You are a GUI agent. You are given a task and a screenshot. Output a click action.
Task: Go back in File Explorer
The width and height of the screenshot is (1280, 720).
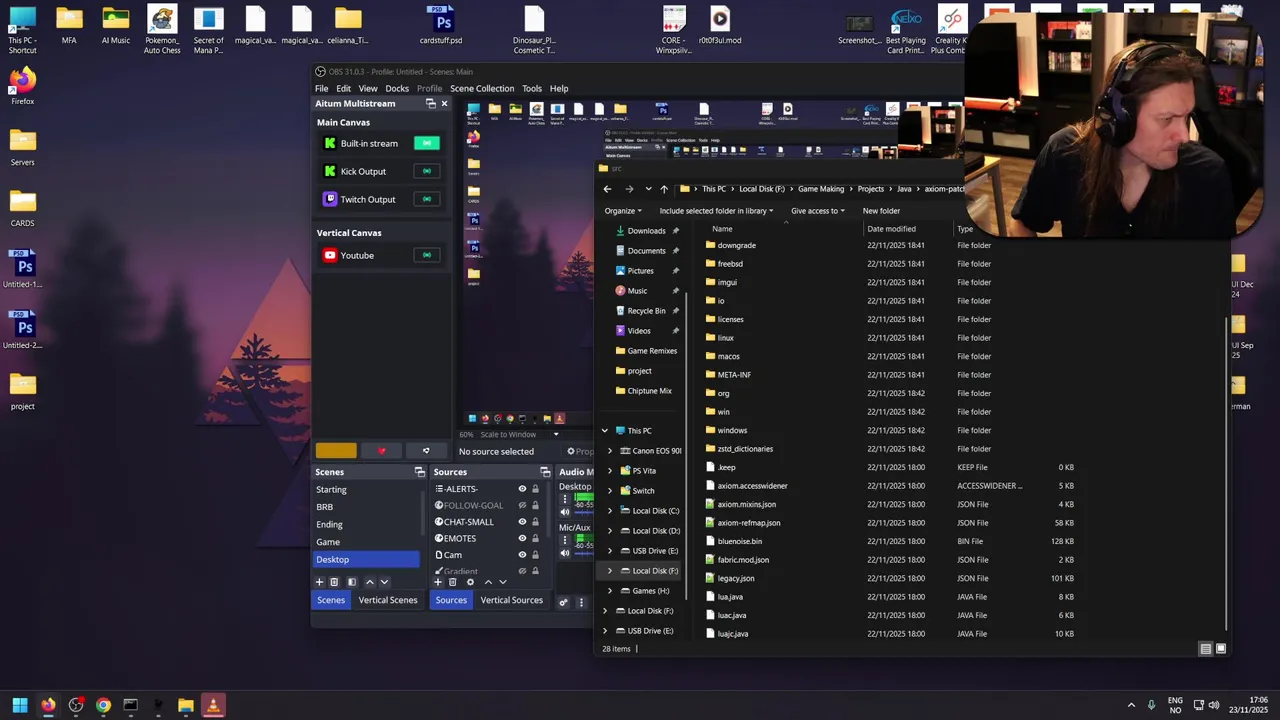[607, 189]
